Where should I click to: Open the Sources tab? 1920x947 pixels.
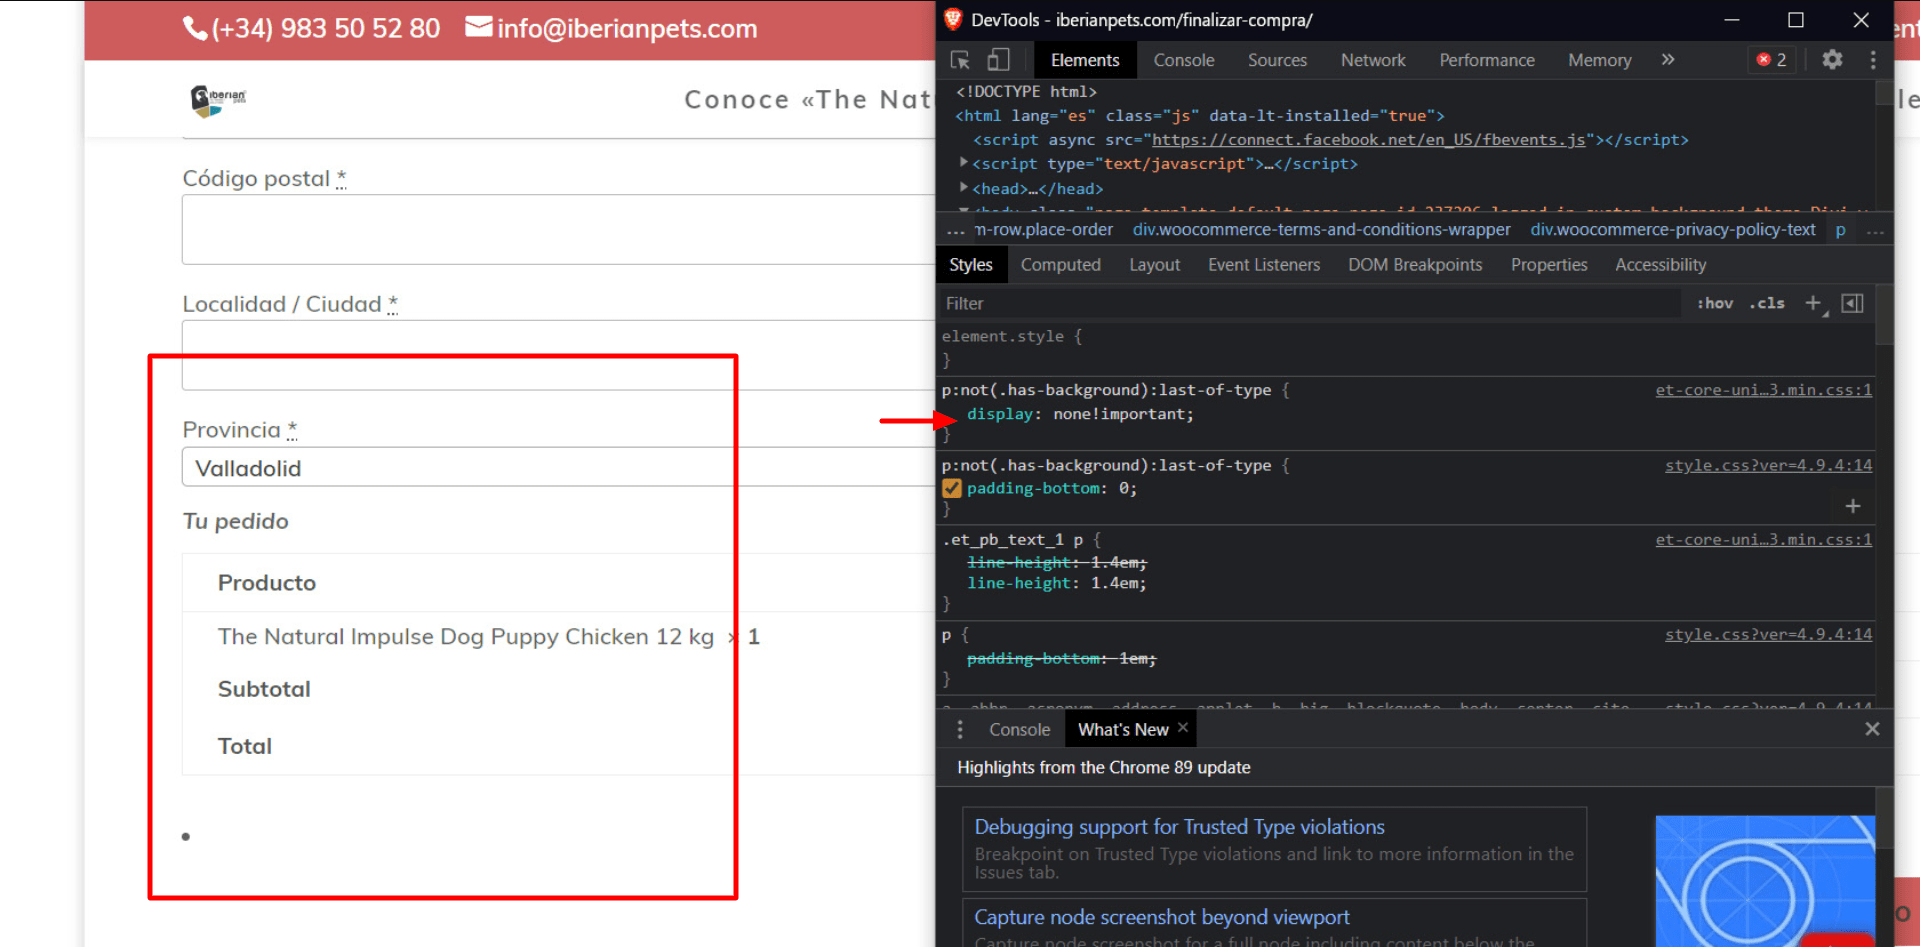1277,60
